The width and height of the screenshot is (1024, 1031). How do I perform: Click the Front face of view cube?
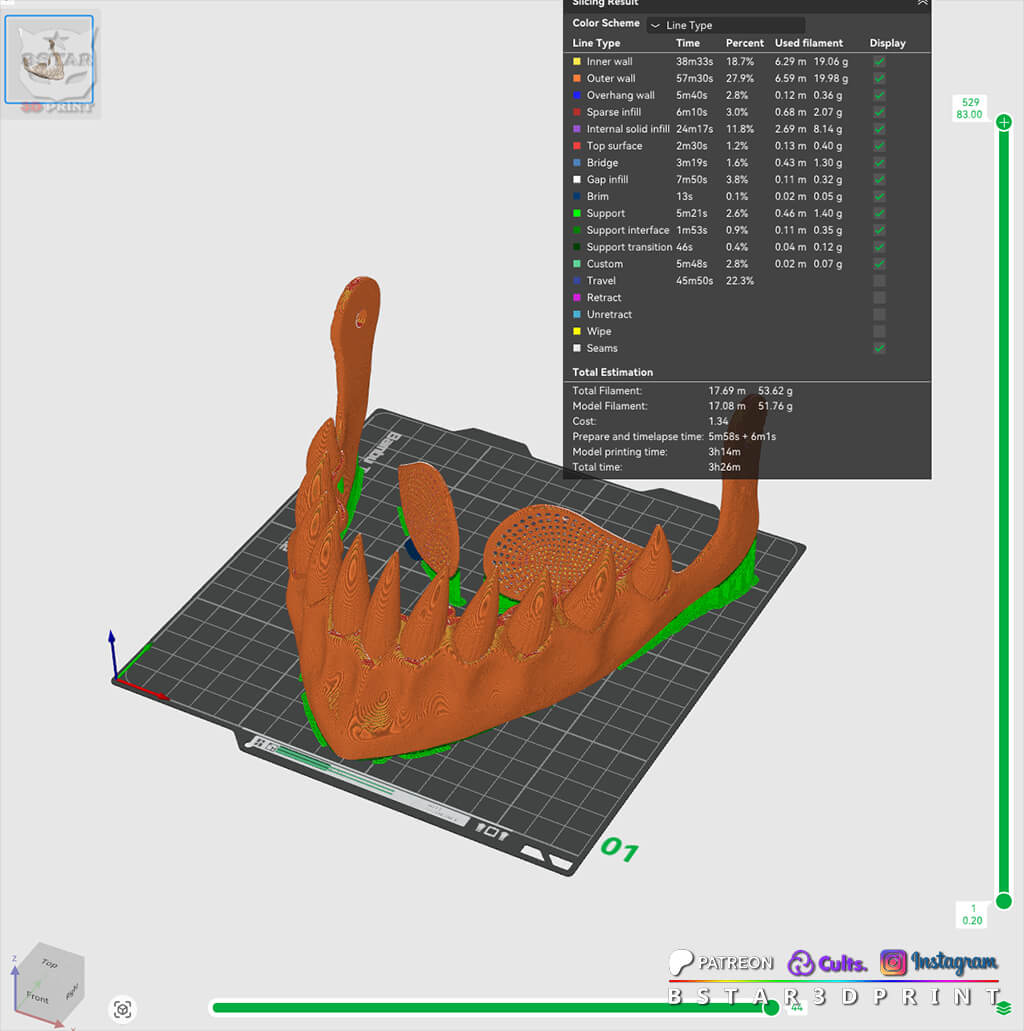pos(37,997)
